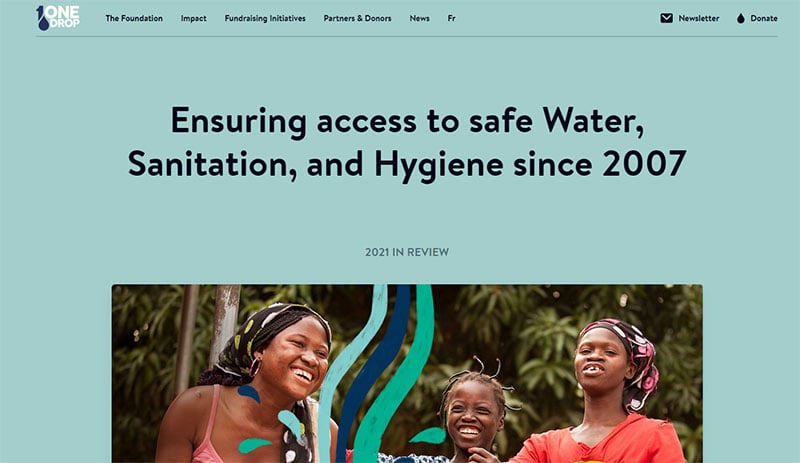Open the hero photo of smiling women

tap(407, 374)
